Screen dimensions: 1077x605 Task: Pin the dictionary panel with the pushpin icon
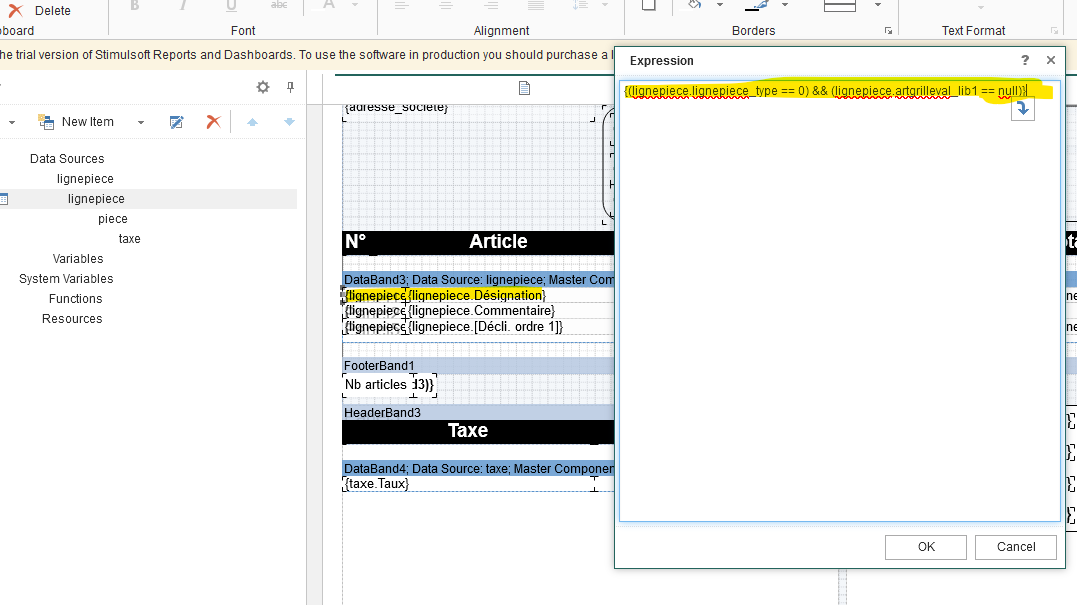tap(291, 87)
